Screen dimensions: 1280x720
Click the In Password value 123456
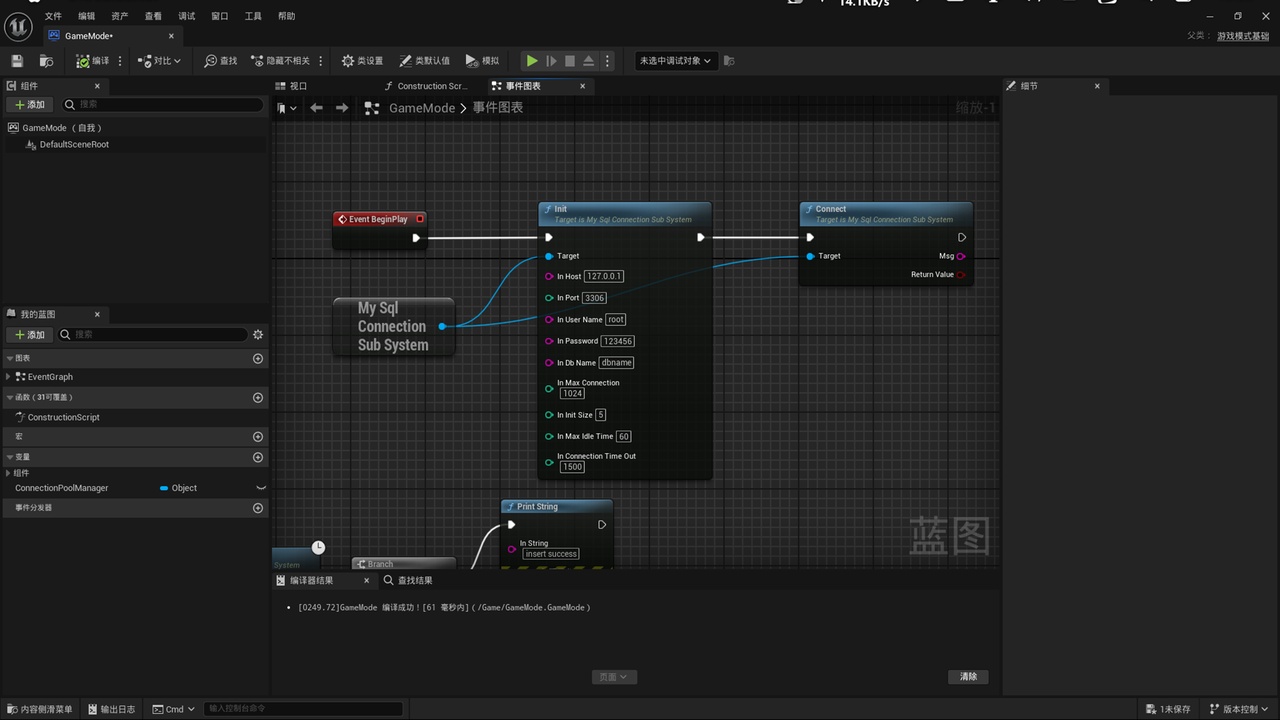(x=618, y=341)
